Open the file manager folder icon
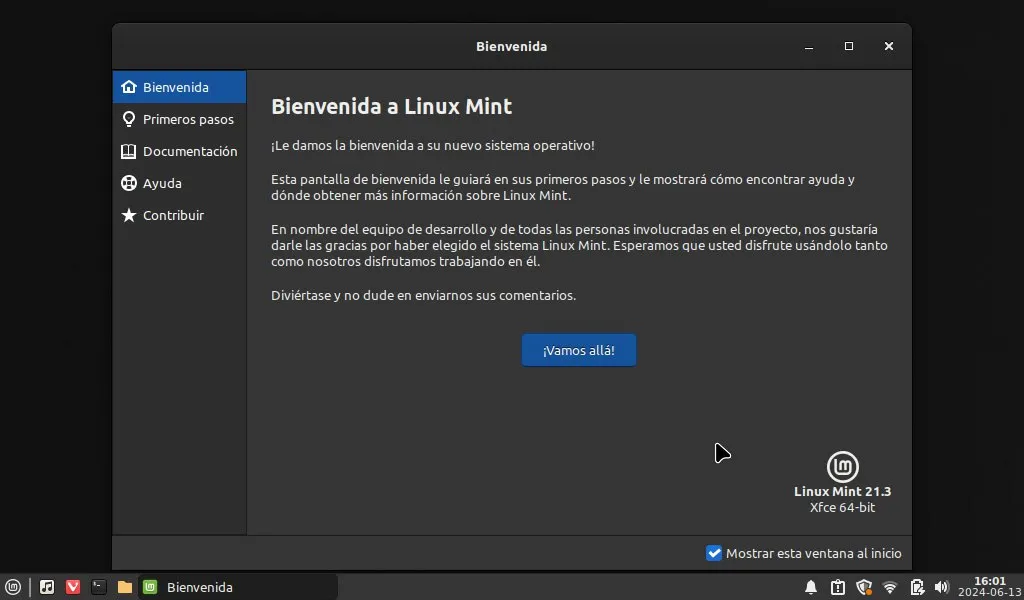Screen dimensions: 1024x600 (125, 587)
